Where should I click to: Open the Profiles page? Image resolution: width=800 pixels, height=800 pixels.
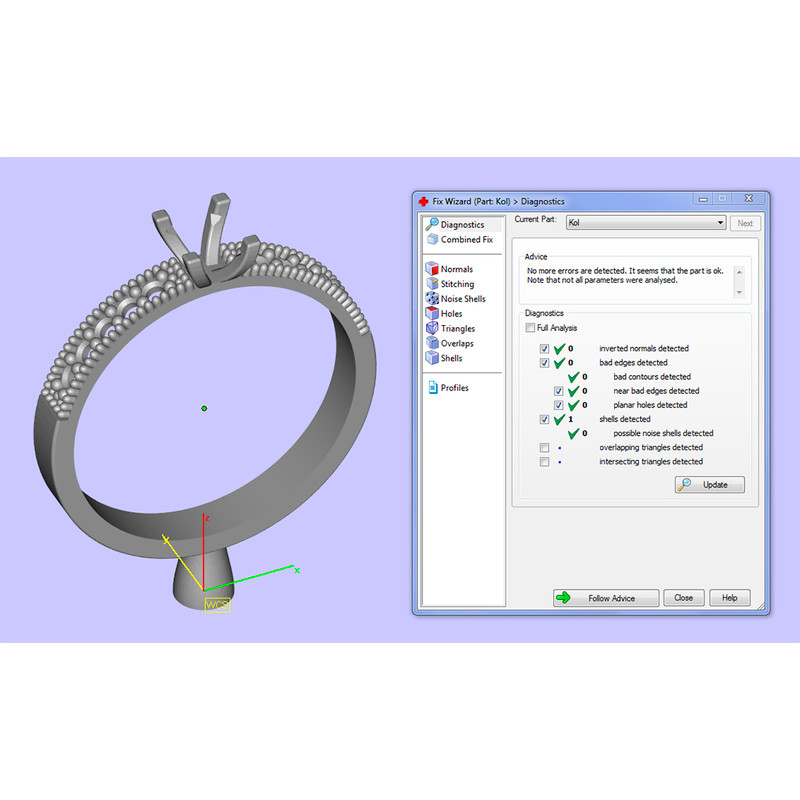[x=454, y=388]
